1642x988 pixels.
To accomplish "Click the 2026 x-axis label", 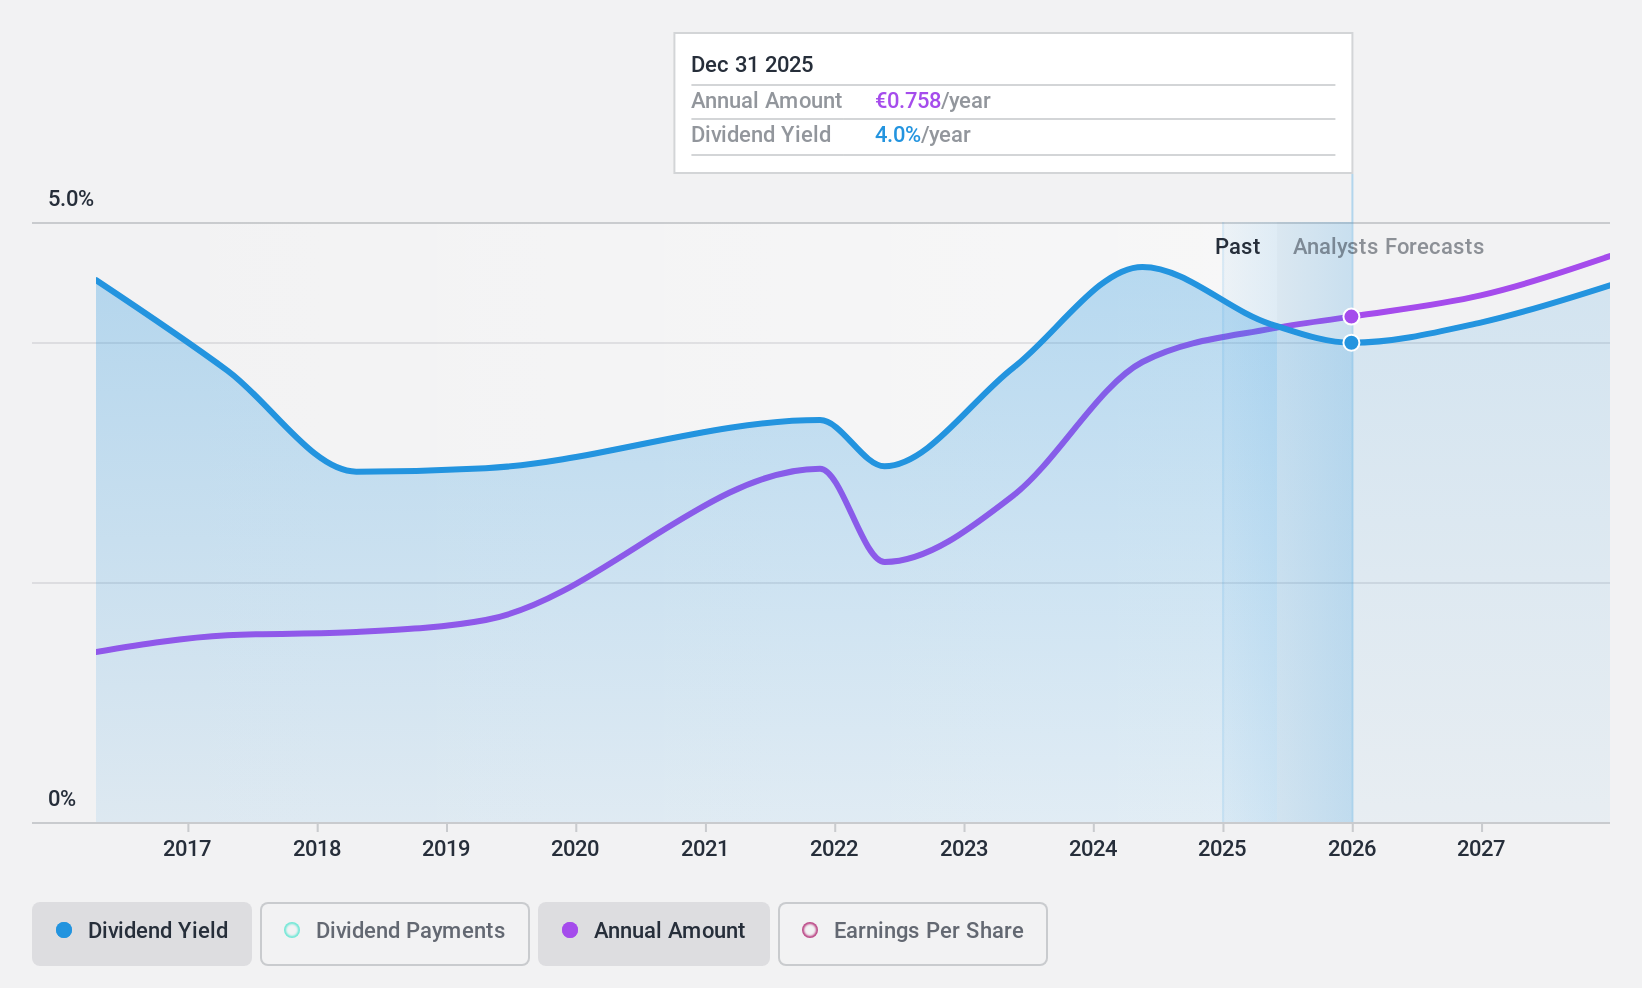I will coord(1352,849).
